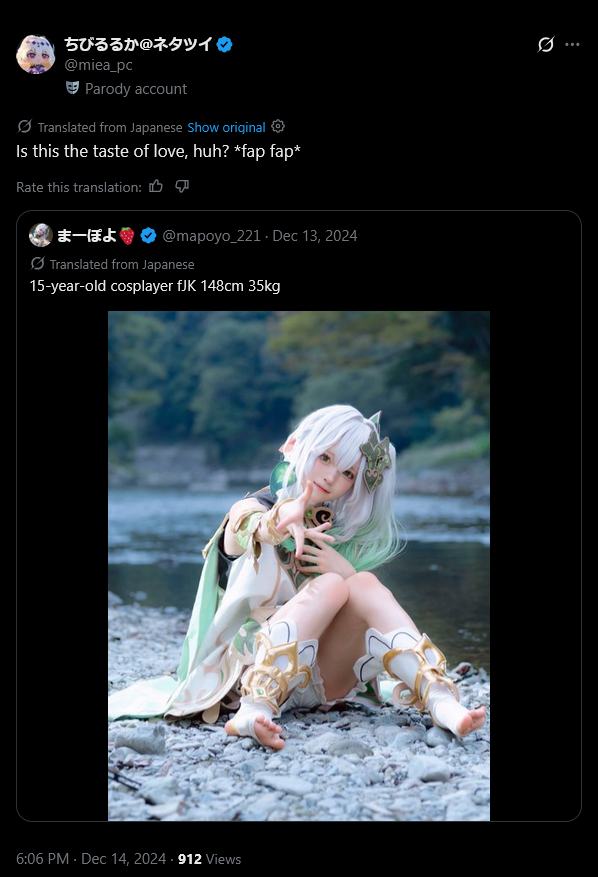Click Show original translation link

[x=226, y=128]
